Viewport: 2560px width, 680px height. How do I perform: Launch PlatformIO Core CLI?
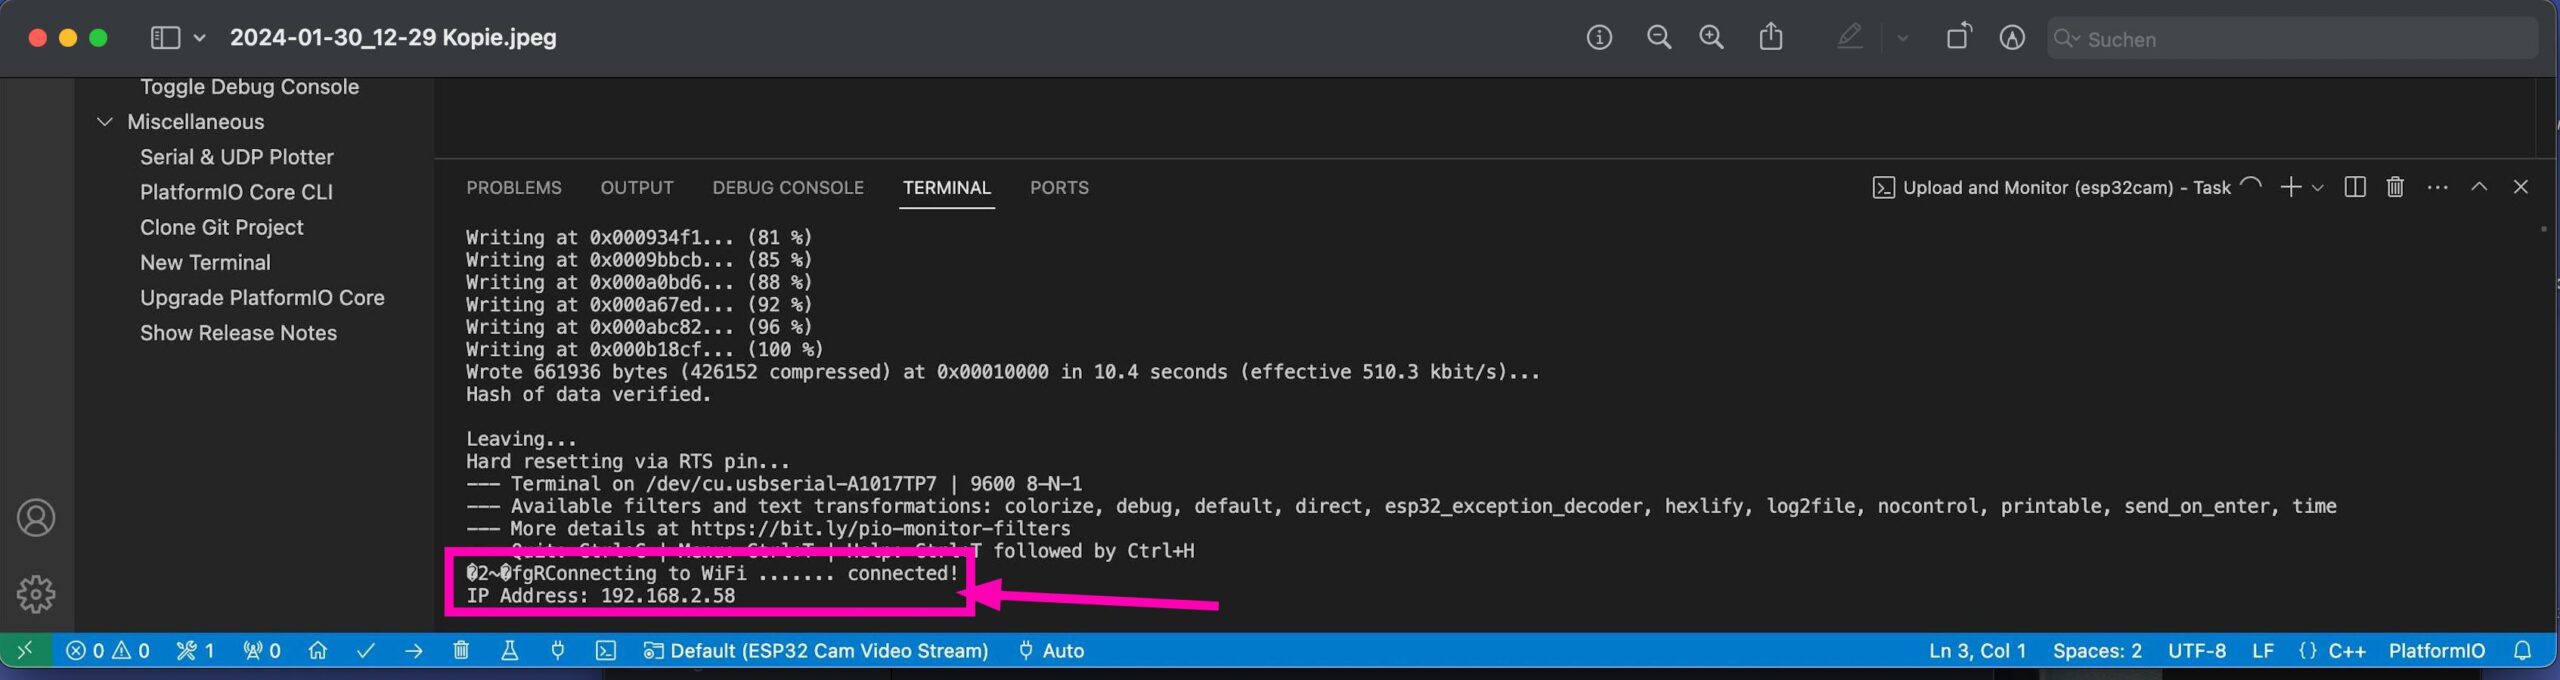[x=236, y=192]
